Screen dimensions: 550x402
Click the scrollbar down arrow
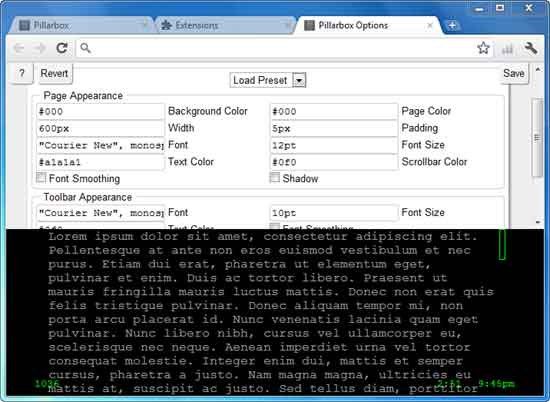click(x=538, y=222)
